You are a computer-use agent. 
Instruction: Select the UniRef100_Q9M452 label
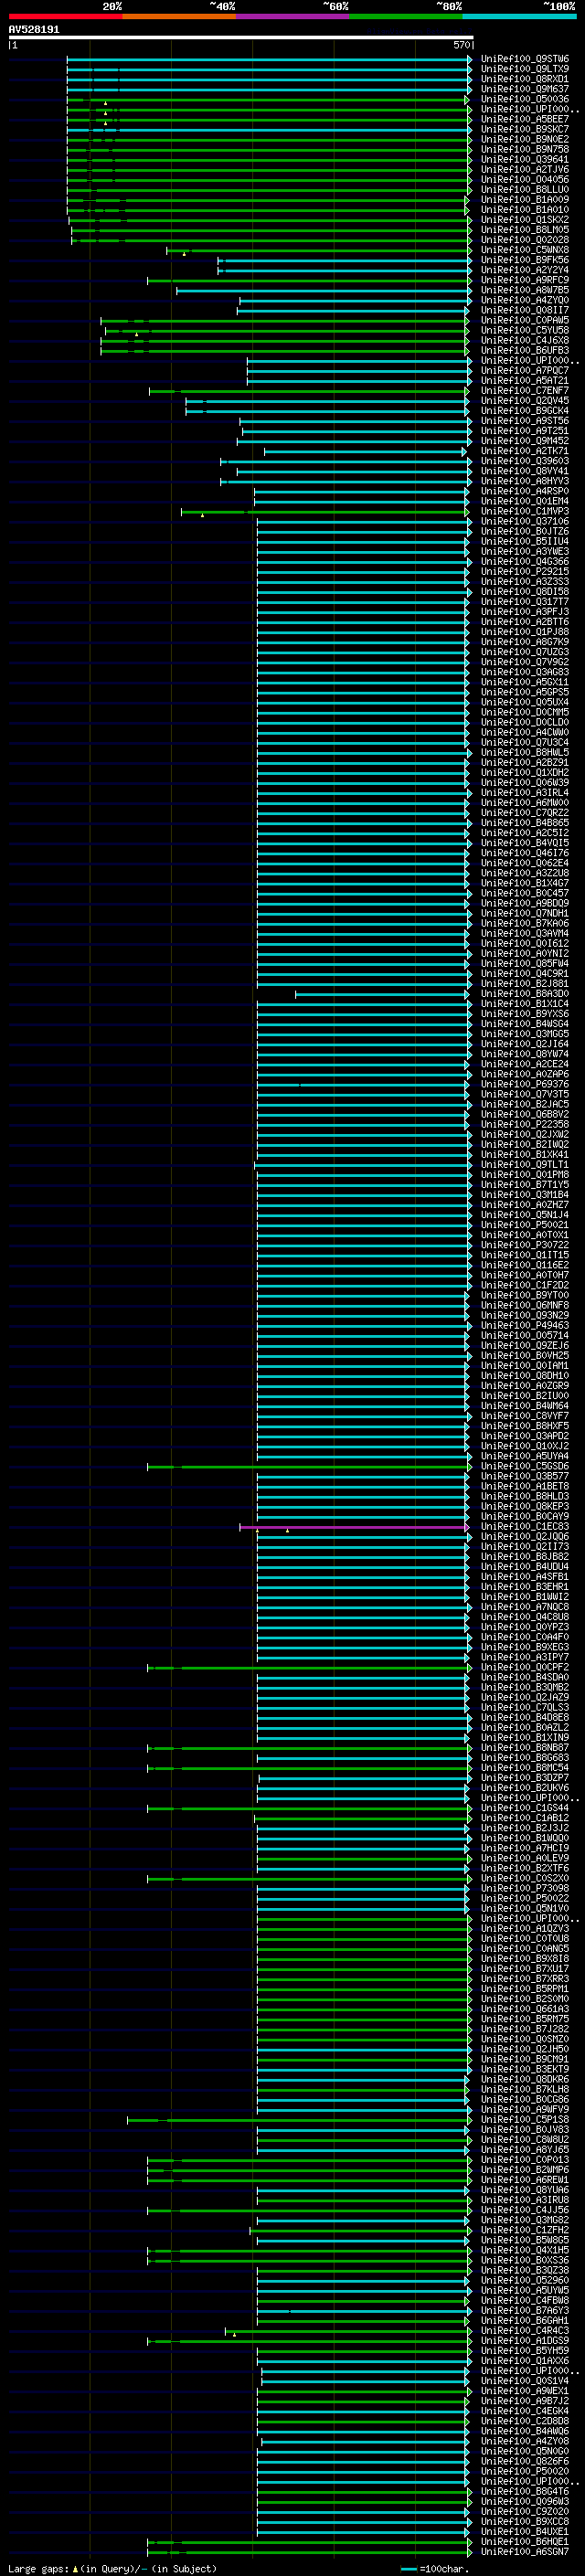tap(525, 441)
